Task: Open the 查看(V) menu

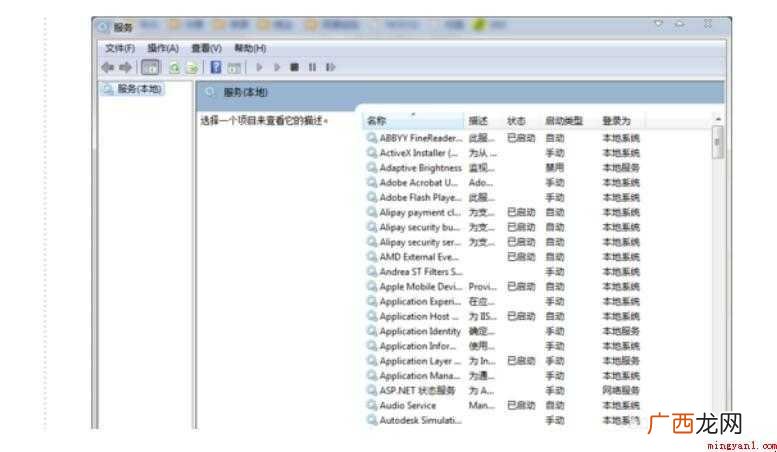Action: tap(206, 48)
